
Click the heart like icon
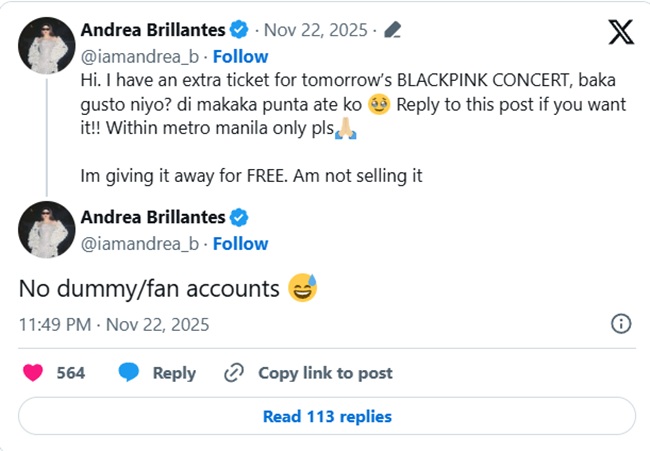click(x=33, y=373)
